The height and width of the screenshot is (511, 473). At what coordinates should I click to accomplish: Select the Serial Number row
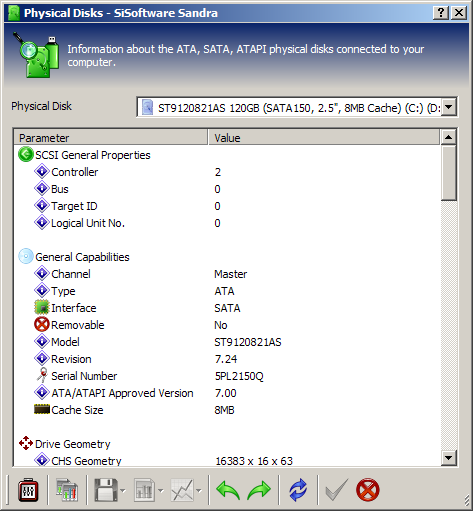(x=227, y=376)
